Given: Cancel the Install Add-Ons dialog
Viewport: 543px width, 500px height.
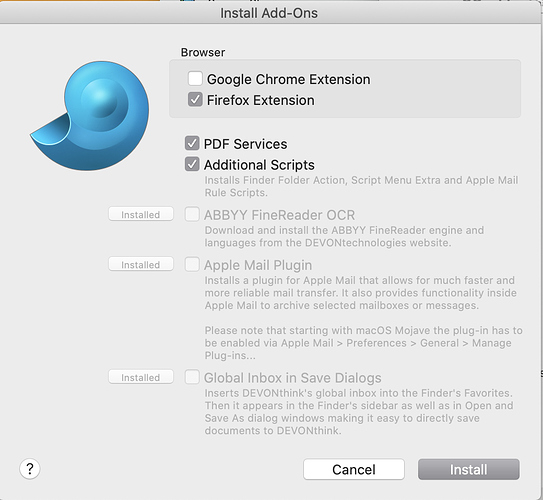Looking at the screenshot, I should point(354,470).
